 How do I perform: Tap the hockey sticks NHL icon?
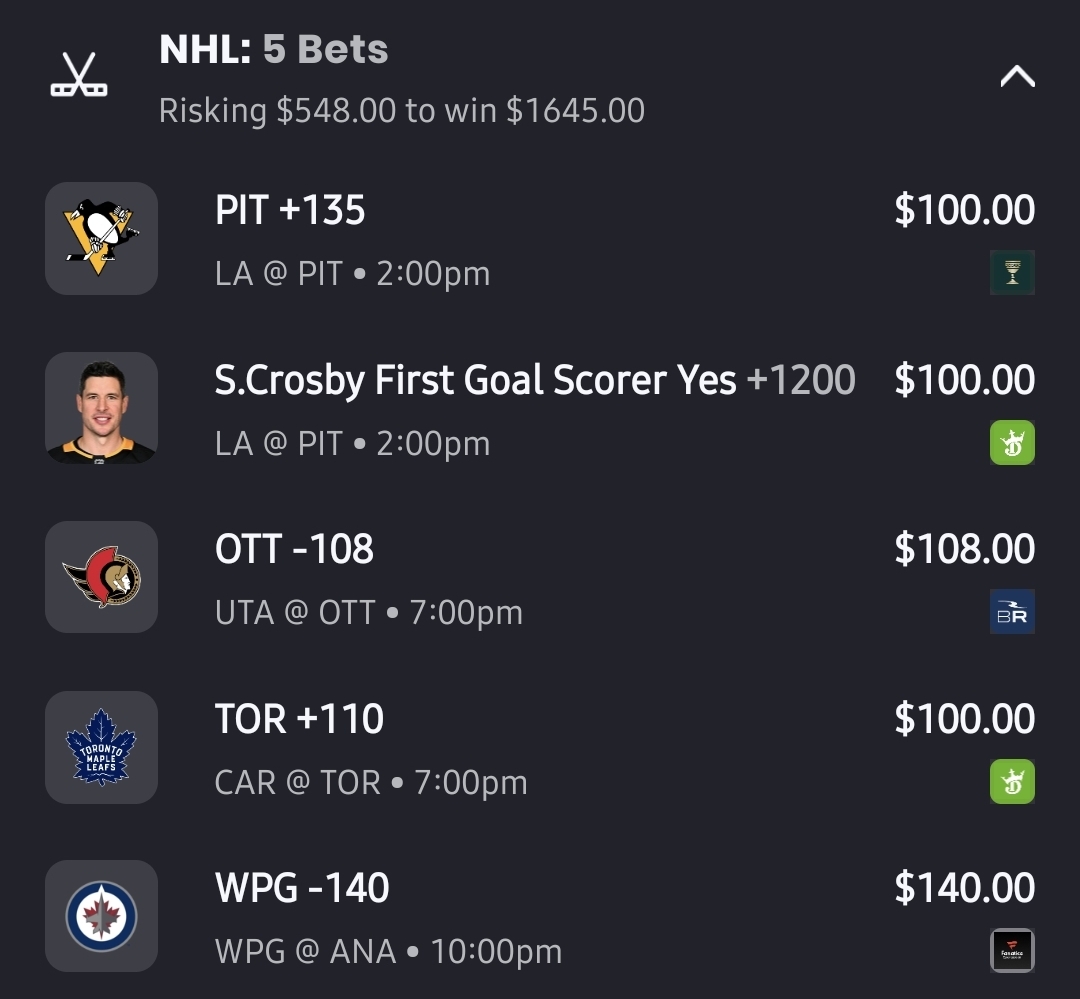tap(79, 76)
